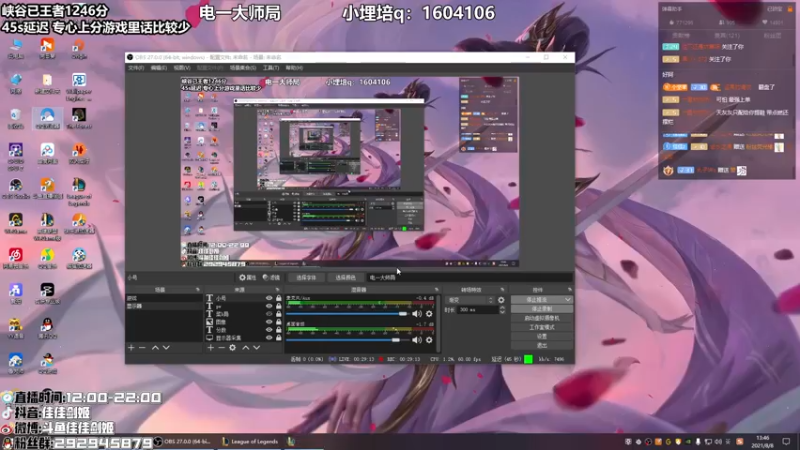Click the 启动虚拟摄像机 button
Image resolution: width=800 pixels, height=450 pixels.
(542, 318)
